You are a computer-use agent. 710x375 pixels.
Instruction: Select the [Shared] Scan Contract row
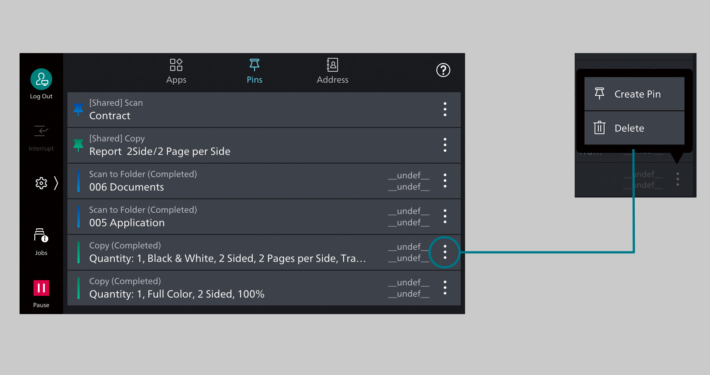point(264,110)
